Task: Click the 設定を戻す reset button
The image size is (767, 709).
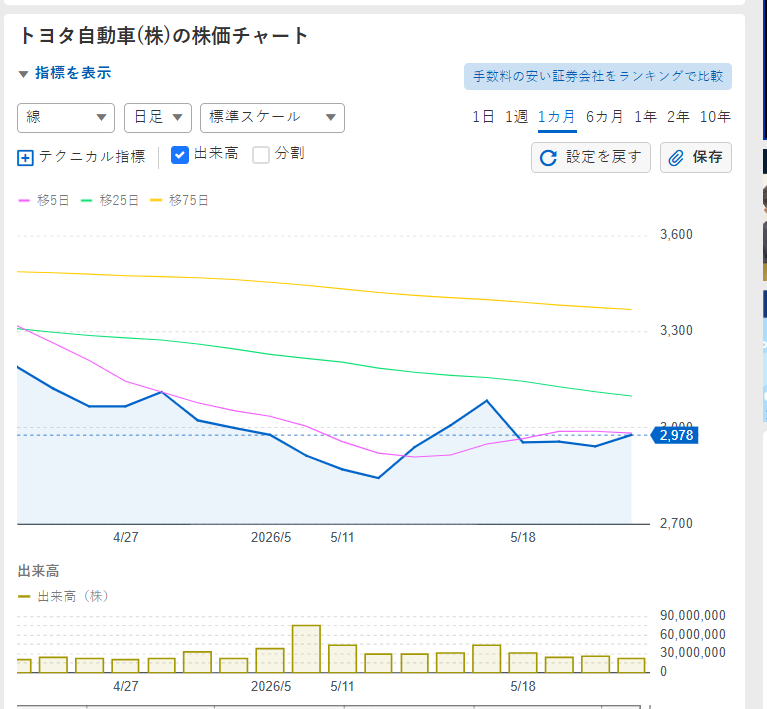Action: tap(591, 158)
